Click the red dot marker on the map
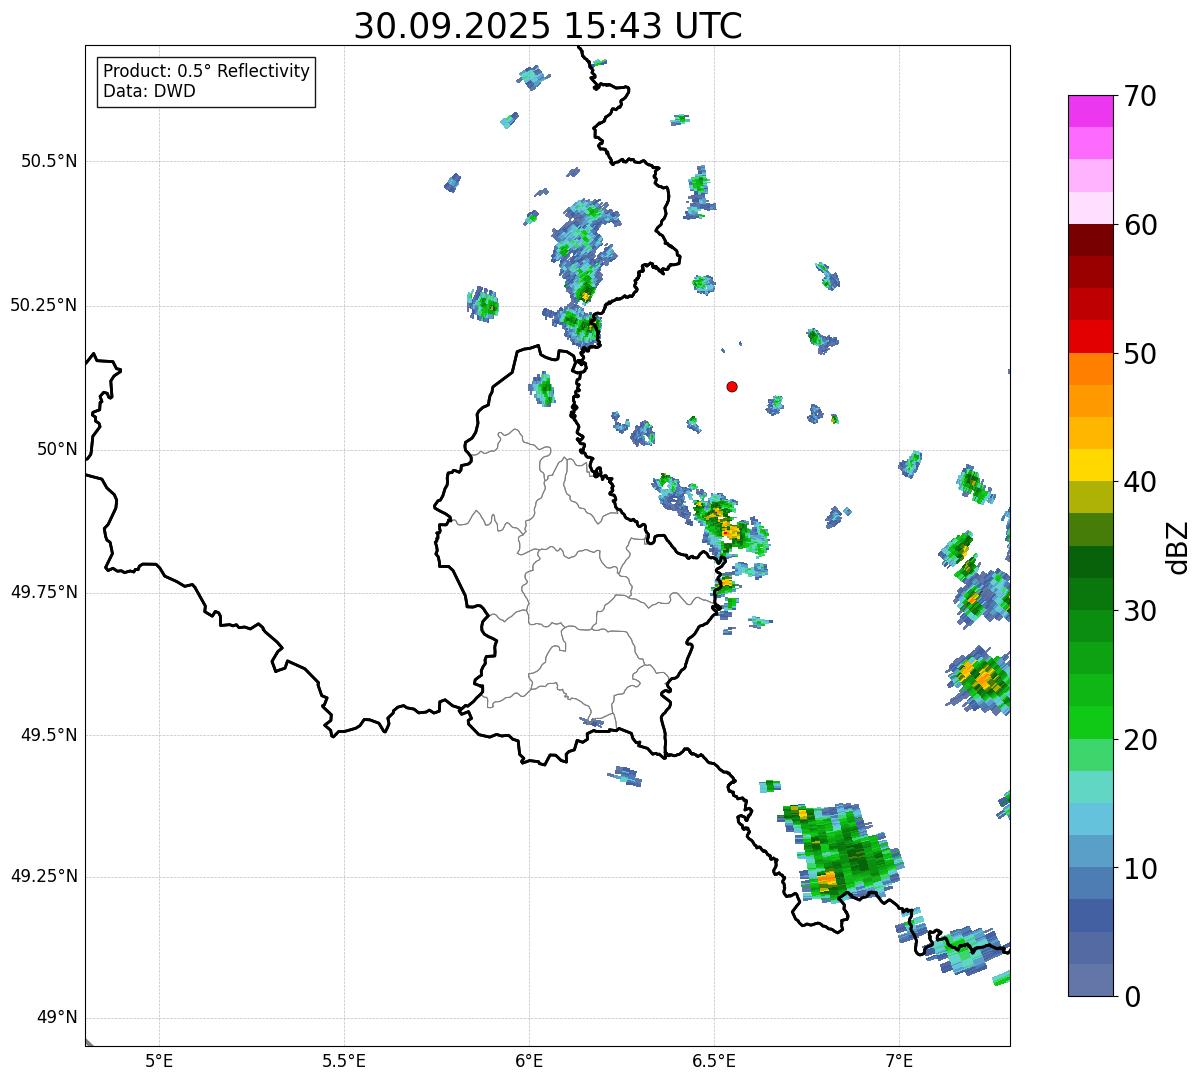 pos(732,386)
